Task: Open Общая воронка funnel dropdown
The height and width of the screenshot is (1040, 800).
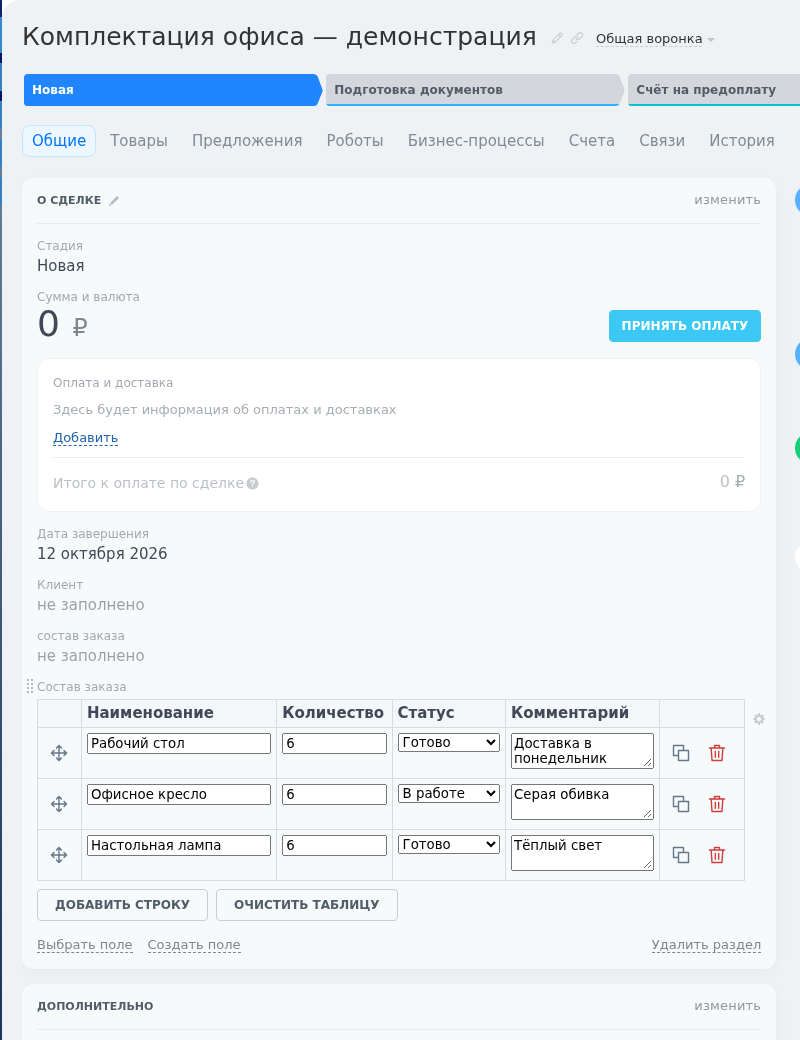Action: tap(655, 39)
